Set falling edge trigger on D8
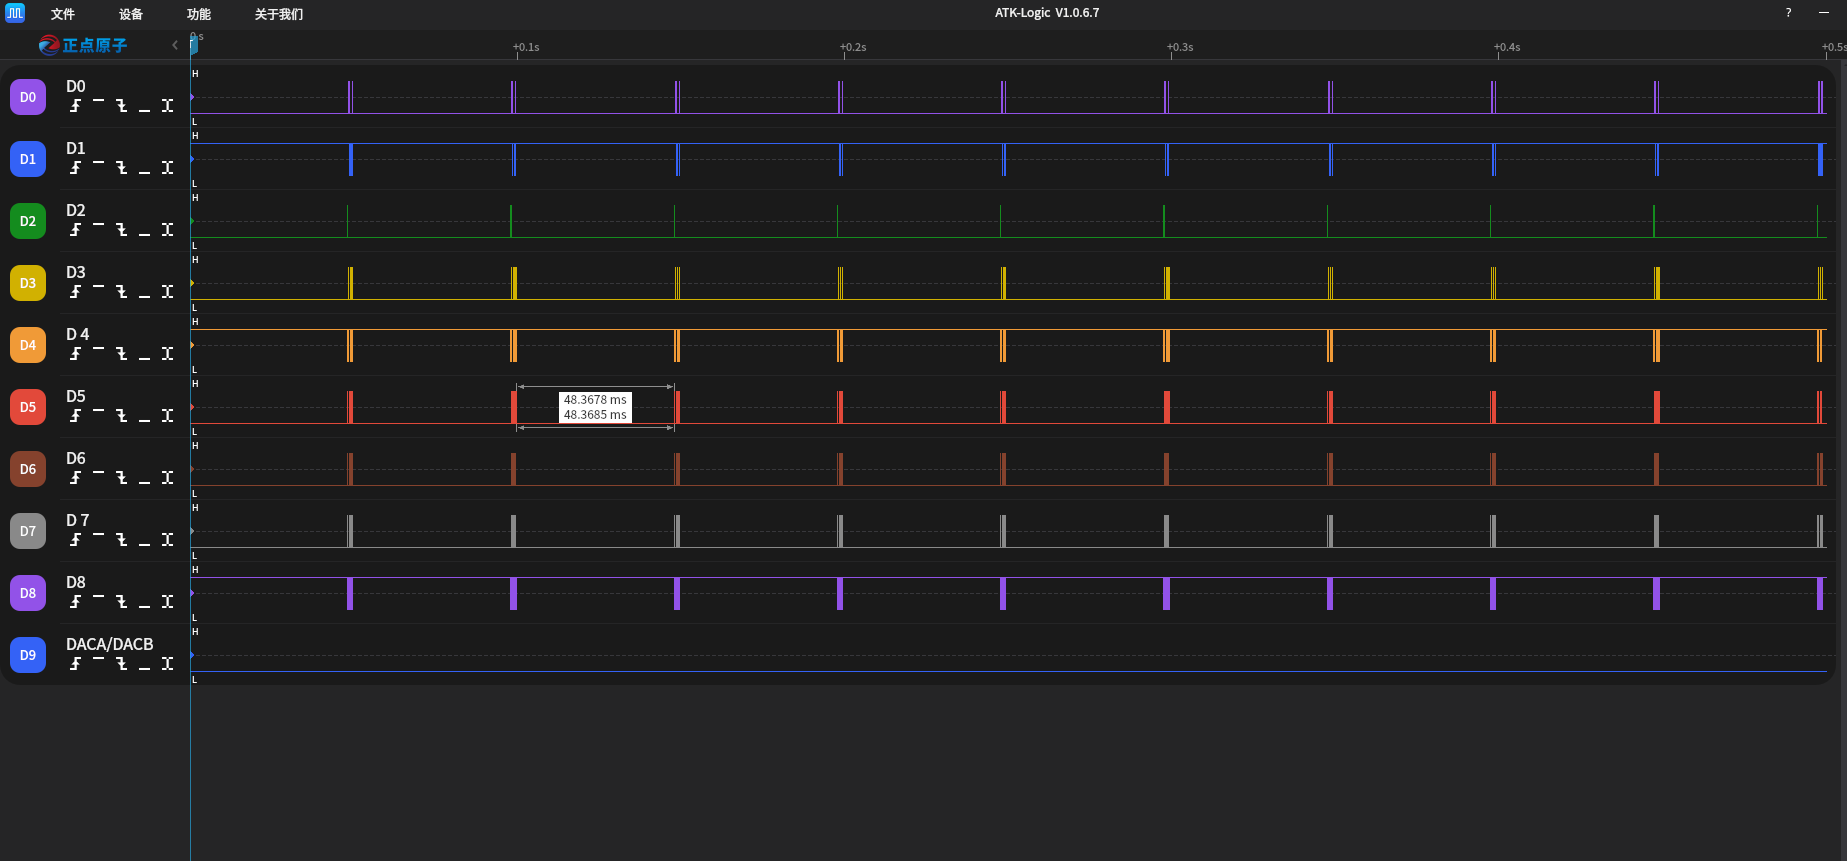The image size is (1847, 861). pos(121,602)
